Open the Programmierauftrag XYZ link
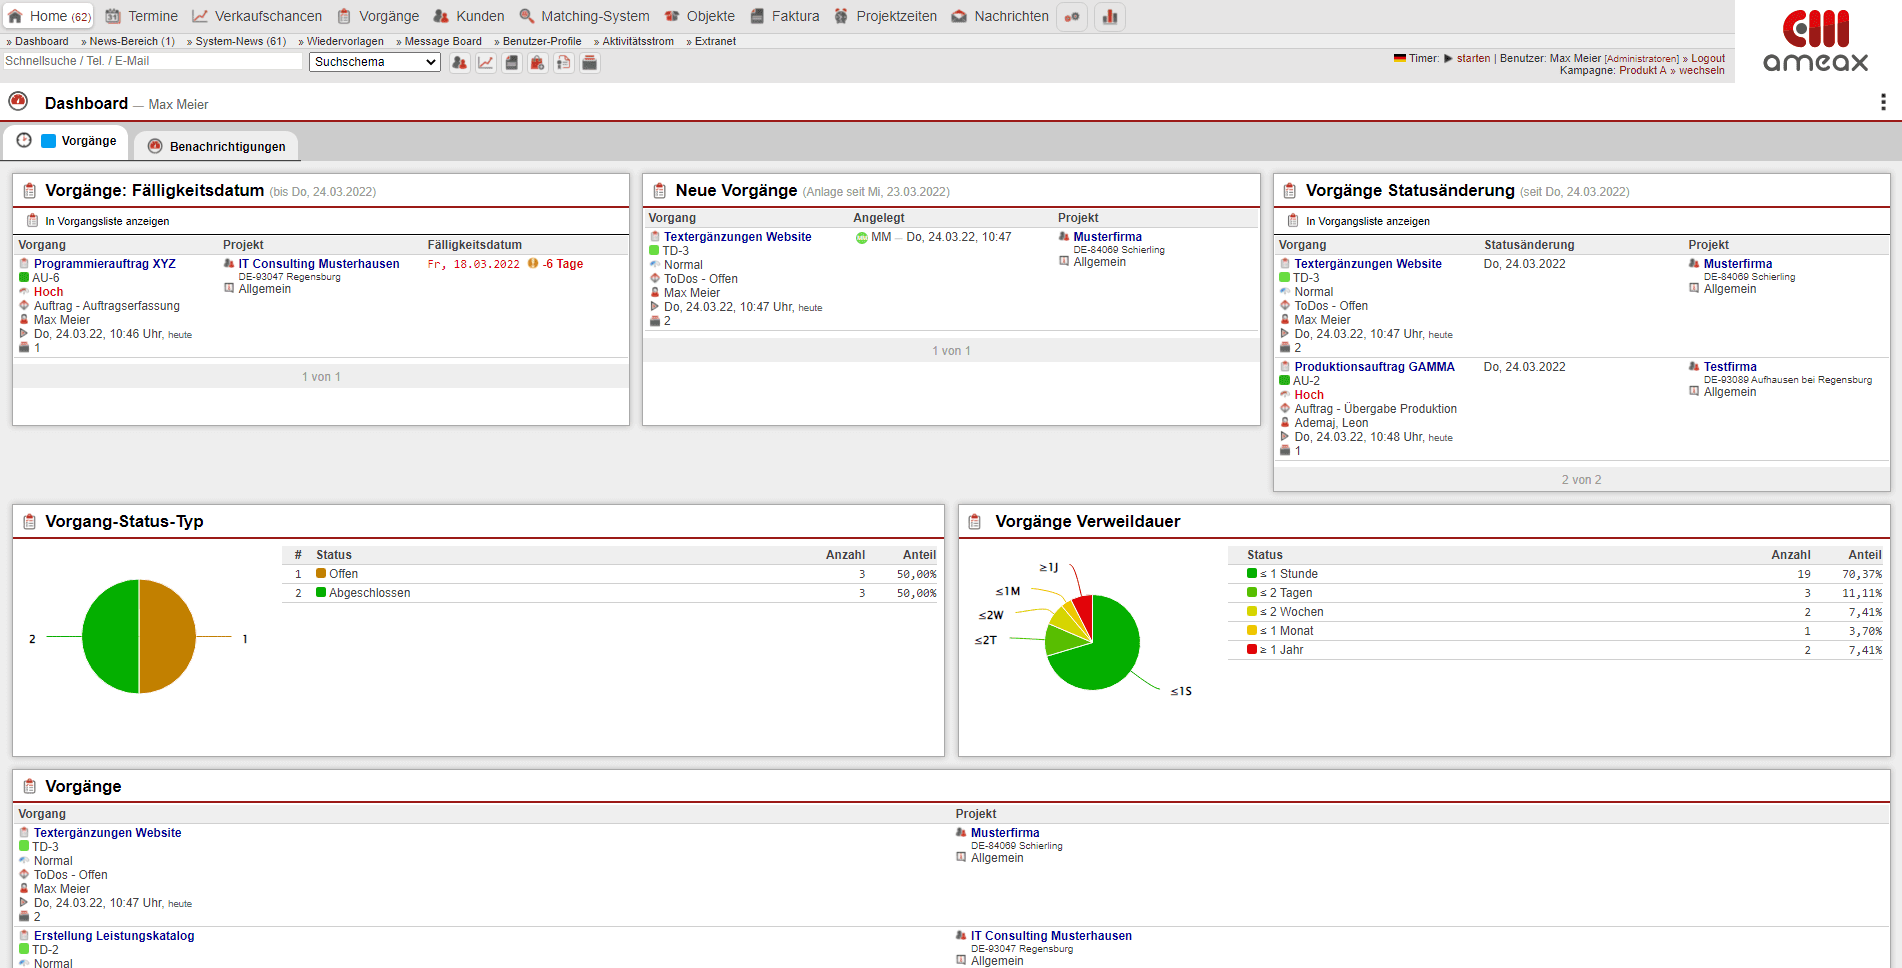 click(105, 264)
